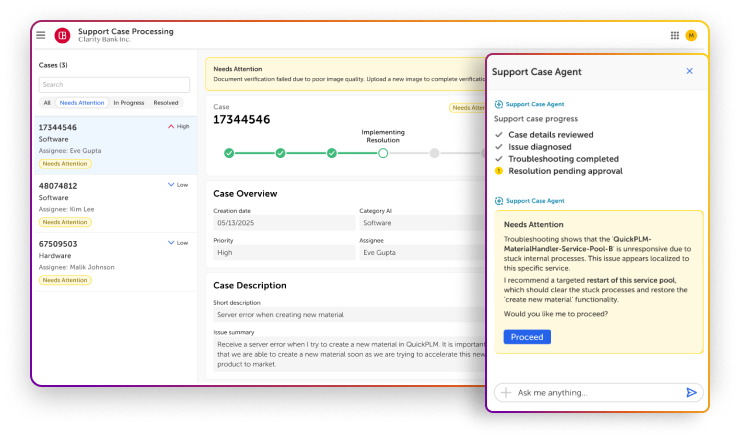Open the hamburger navigation menu

[x=41, y=35]
